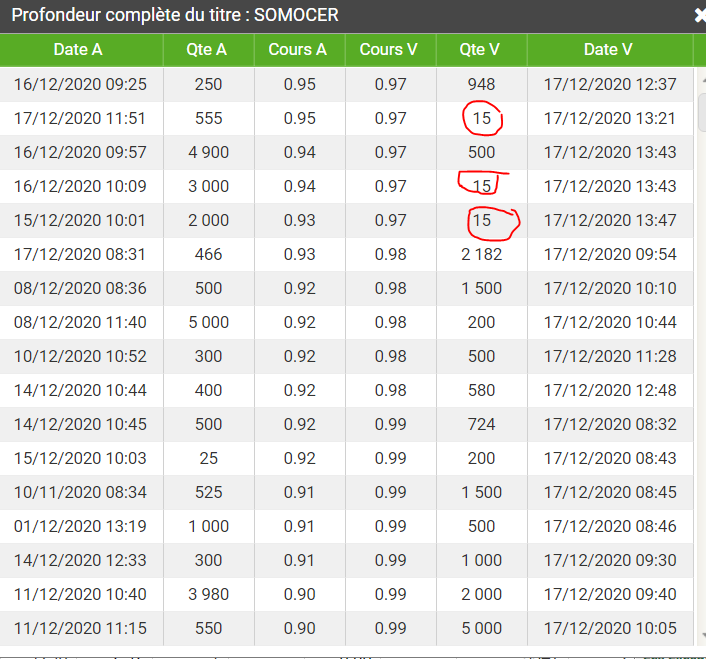Sort by Qte A column header

tap(206, 50)
